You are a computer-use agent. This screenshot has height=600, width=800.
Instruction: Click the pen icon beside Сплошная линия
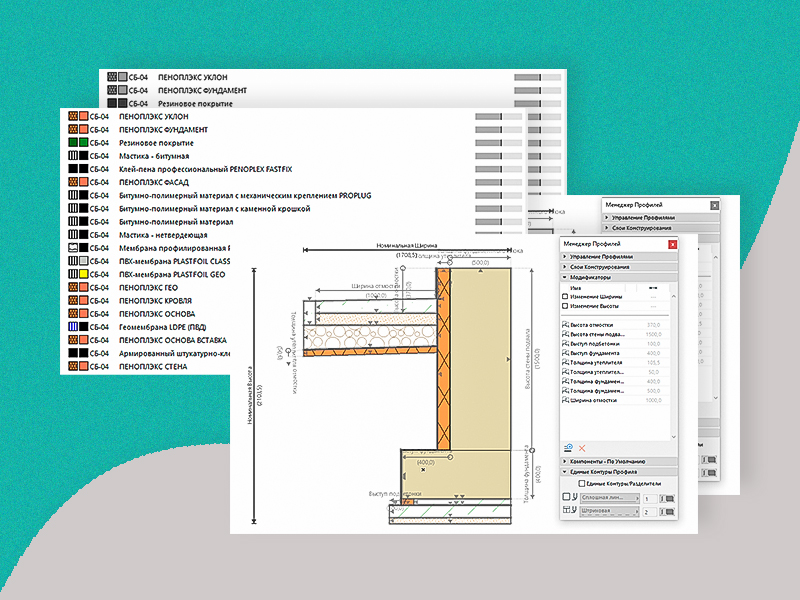click(x=668, y=497)
